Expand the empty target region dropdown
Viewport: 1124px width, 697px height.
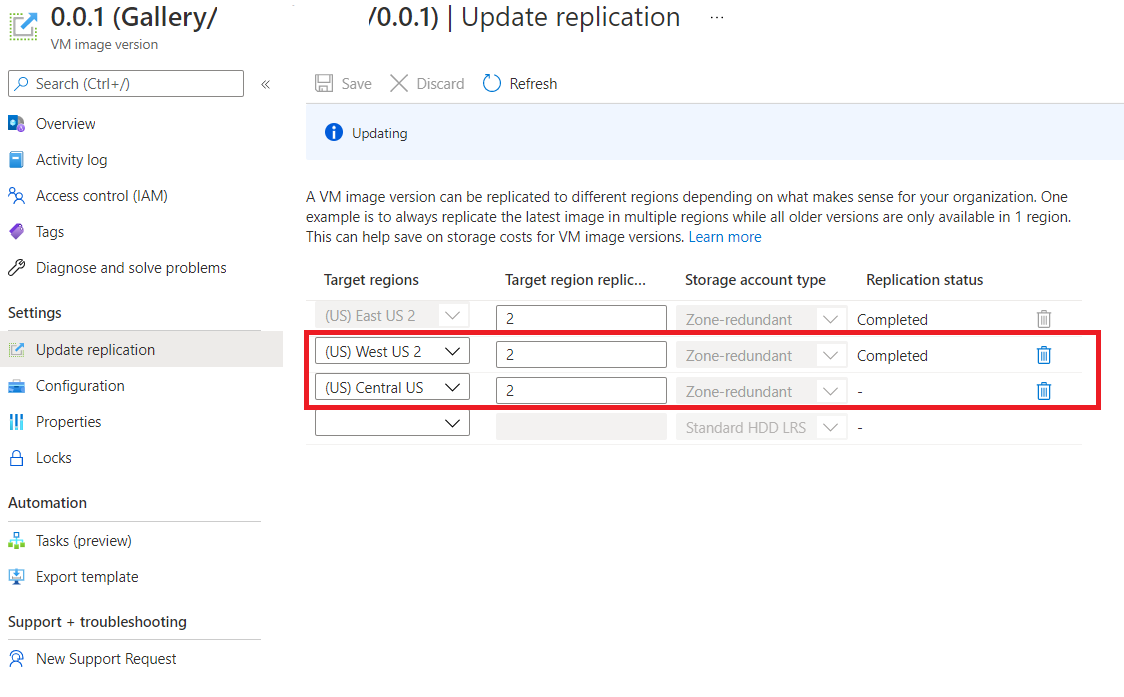454,424
